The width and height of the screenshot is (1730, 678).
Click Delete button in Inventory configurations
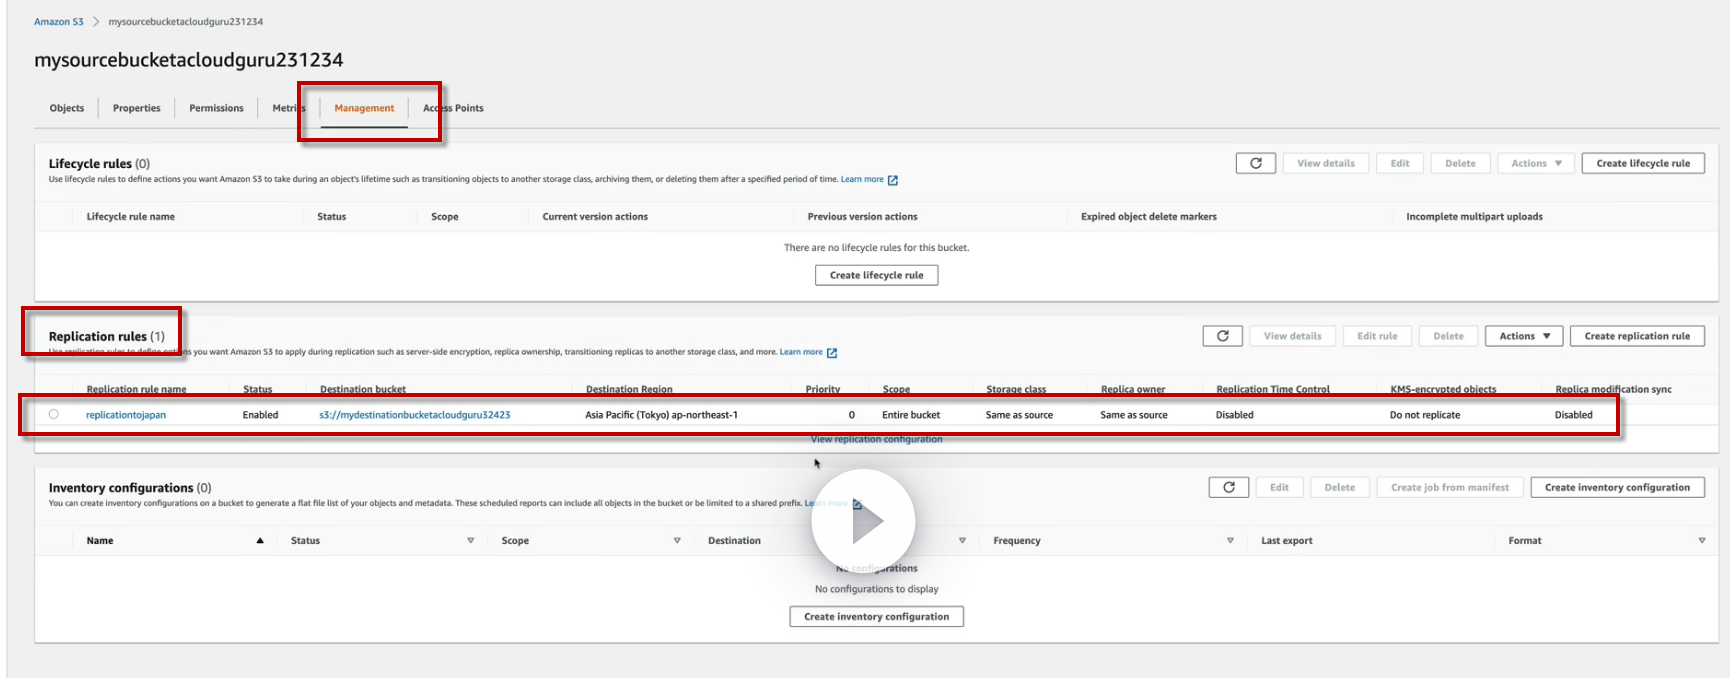click(1340, 487)
